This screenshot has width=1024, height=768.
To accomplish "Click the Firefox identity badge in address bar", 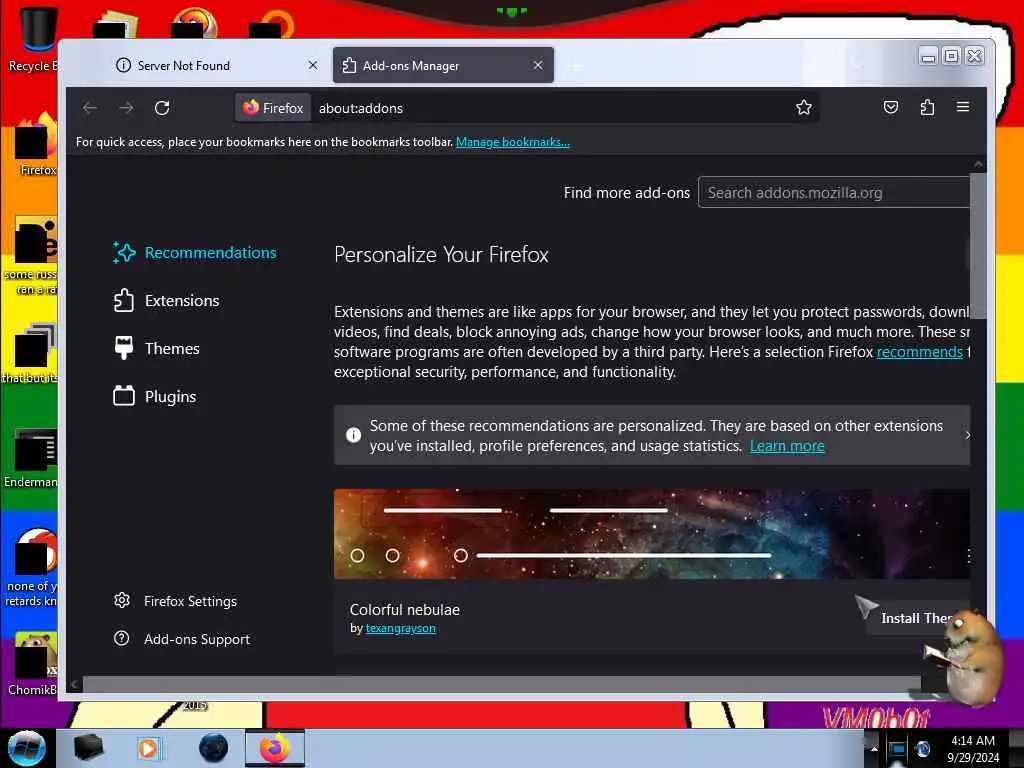I will tap(273, 108).
